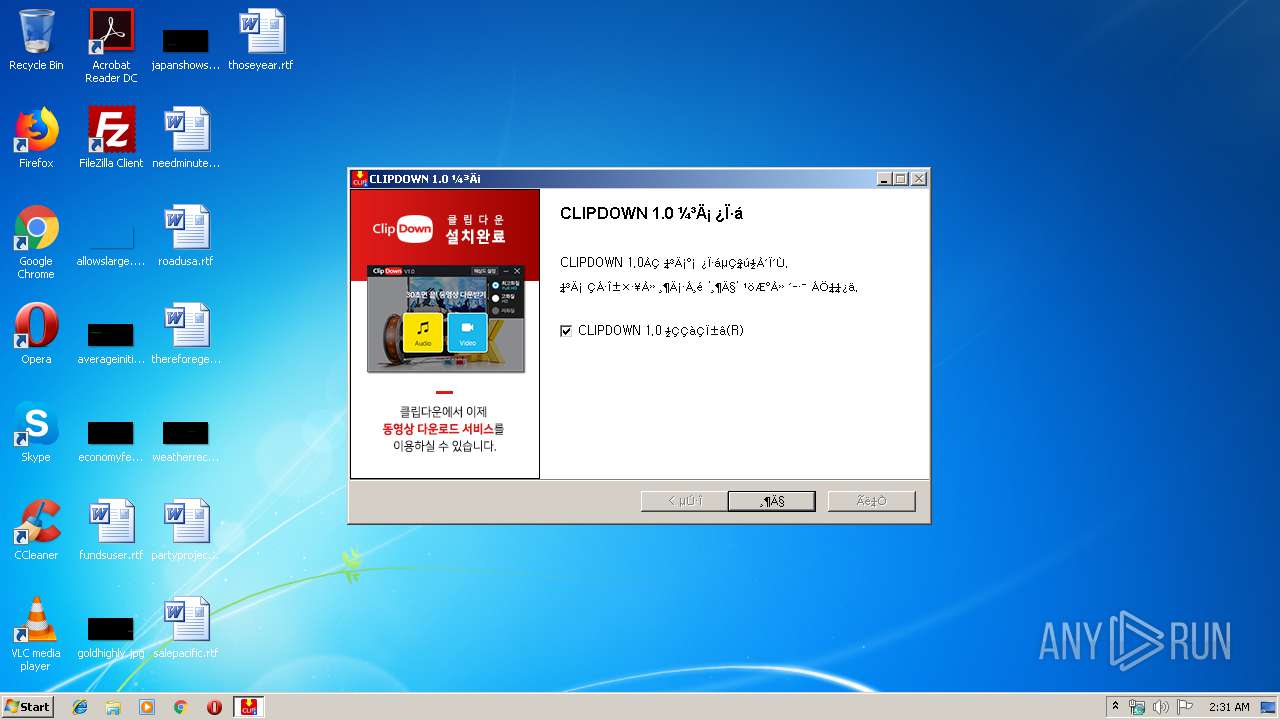Image resolution: width=1280 pixels, height=720 pixels.
Task: Open the japanshows desktop file
Action: click(x=186, y=46)
